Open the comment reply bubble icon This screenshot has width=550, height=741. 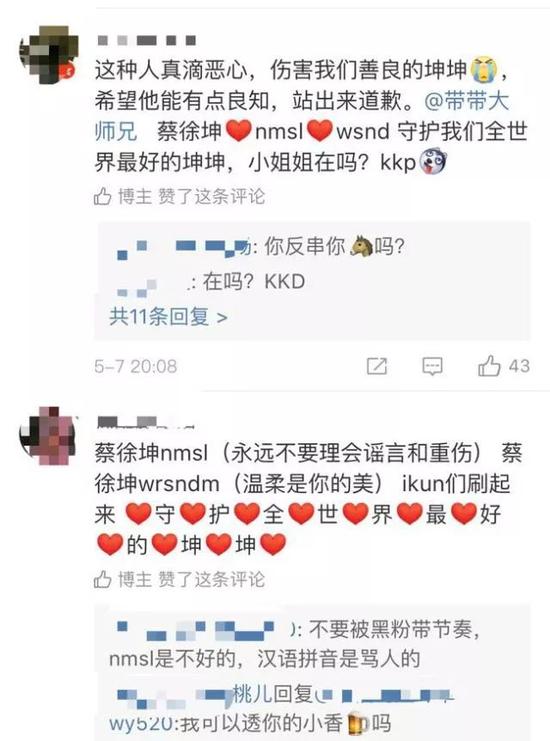point(432,366)
